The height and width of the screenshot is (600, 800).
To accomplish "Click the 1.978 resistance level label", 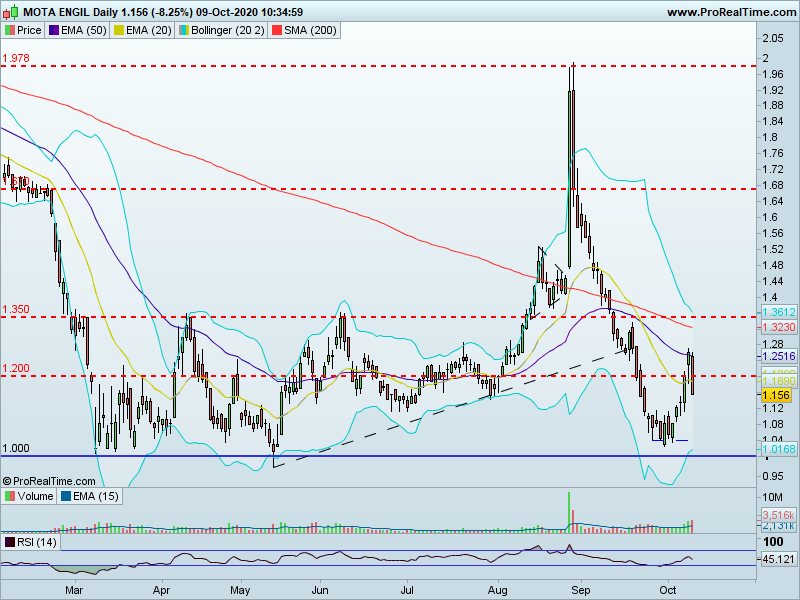I will point(16,58).
